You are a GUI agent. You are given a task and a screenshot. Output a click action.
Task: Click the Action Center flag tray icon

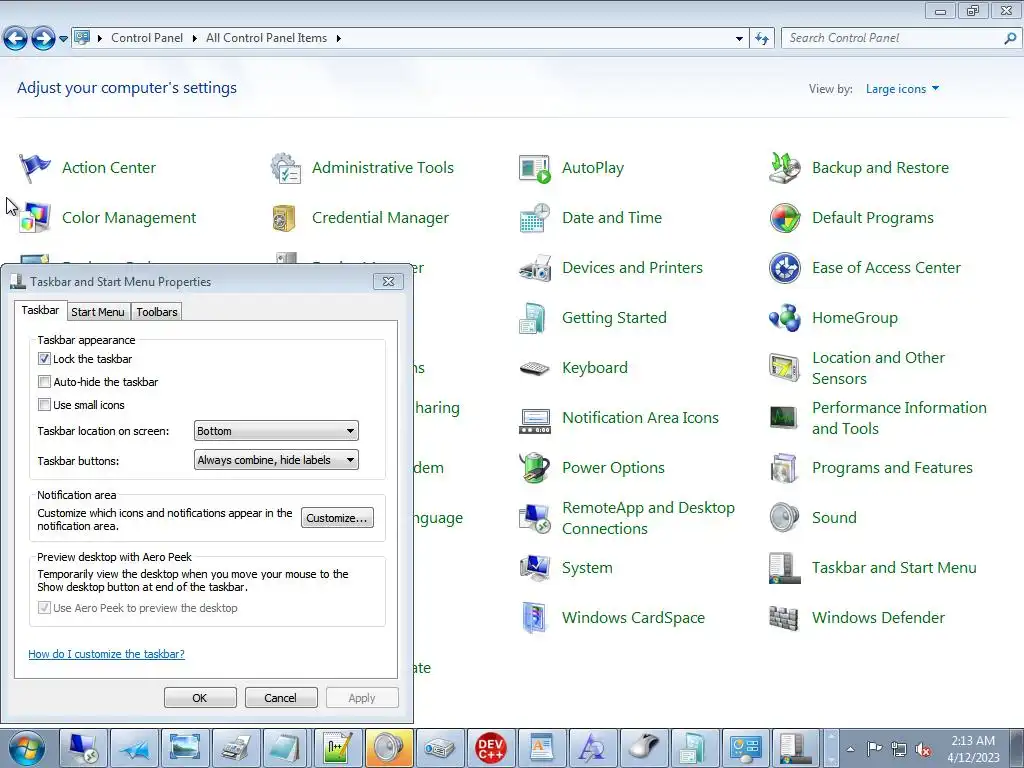874,748
